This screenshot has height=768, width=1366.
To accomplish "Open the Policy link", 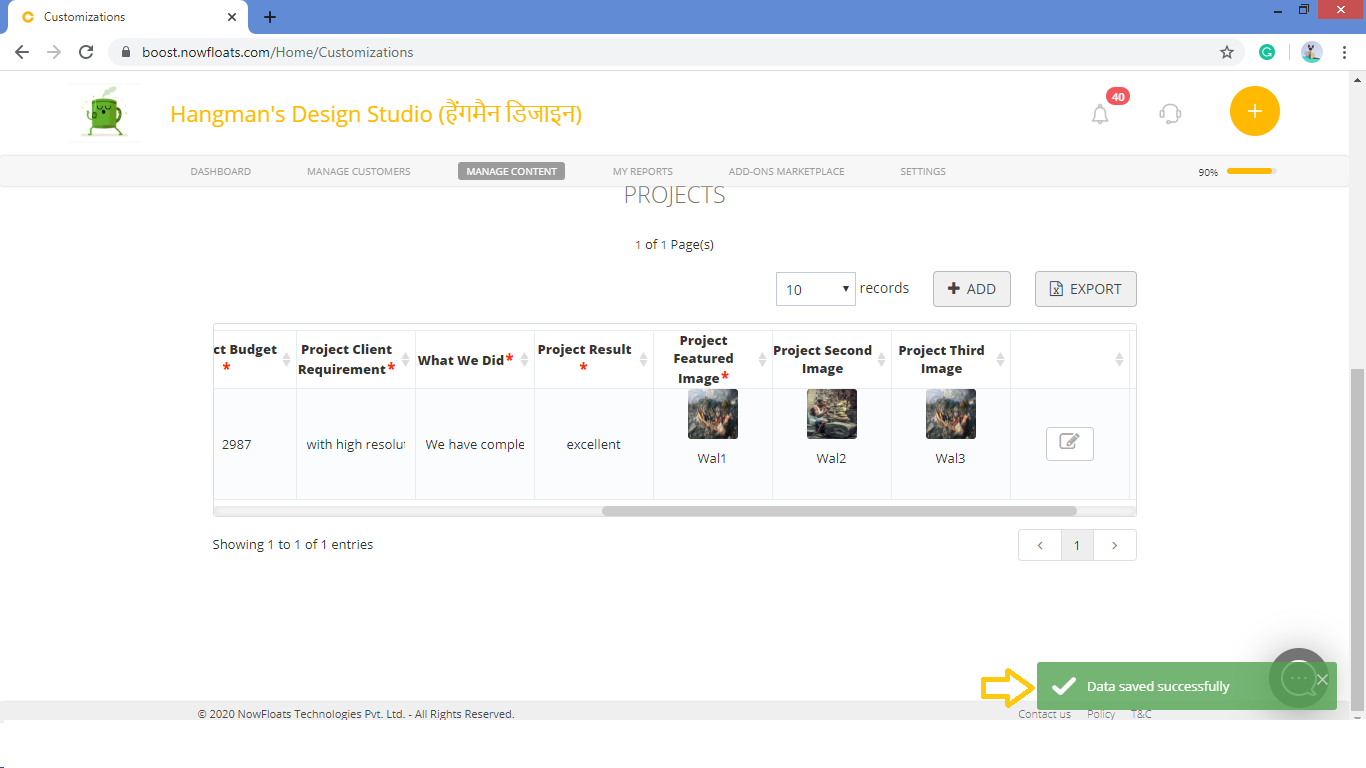I will click(1101, 714).
